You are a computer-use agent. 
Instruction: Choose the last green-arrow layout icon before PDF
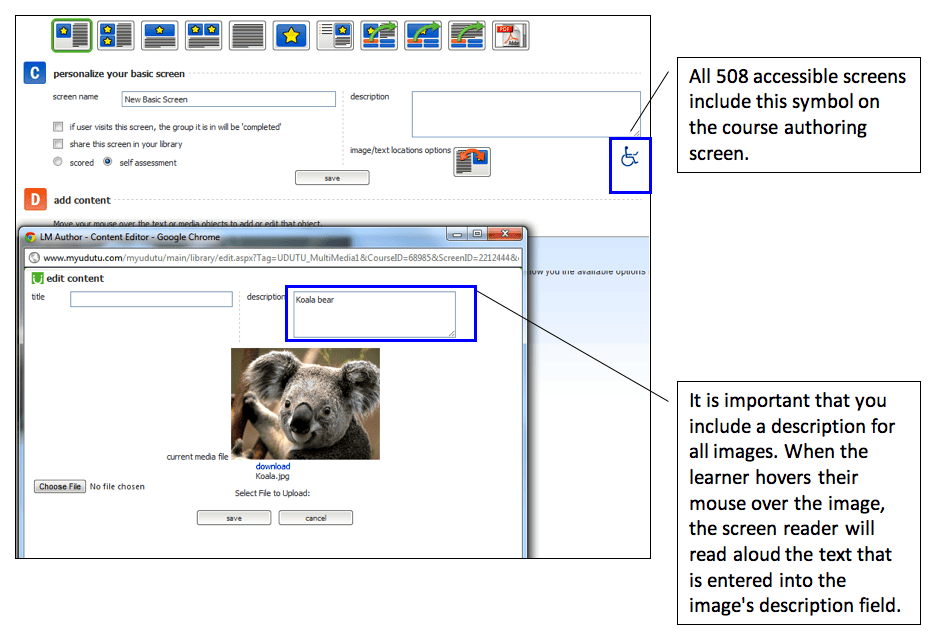466,36
